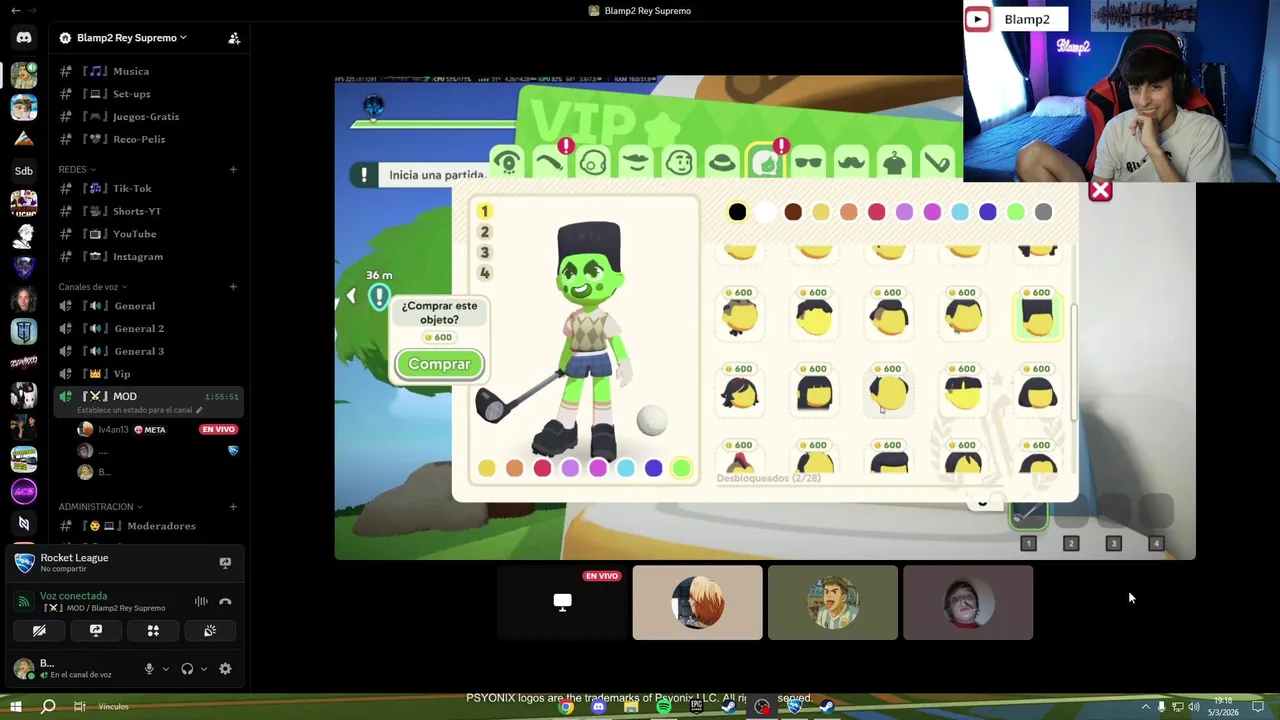The height and width of the screenshot is (720, 1280).
Task: Expand the headphones output options arrow
Action: click(204, 669)
